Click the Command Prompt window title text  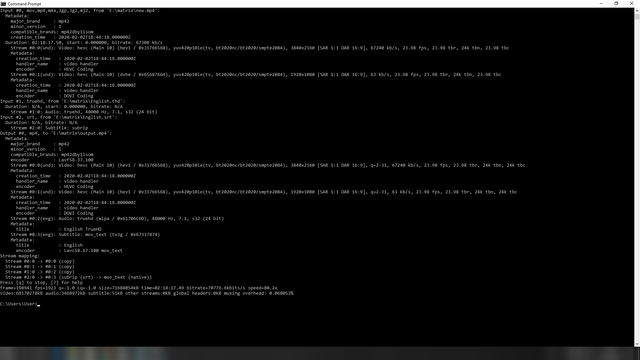pyautogui.click(x=24, y=4)
